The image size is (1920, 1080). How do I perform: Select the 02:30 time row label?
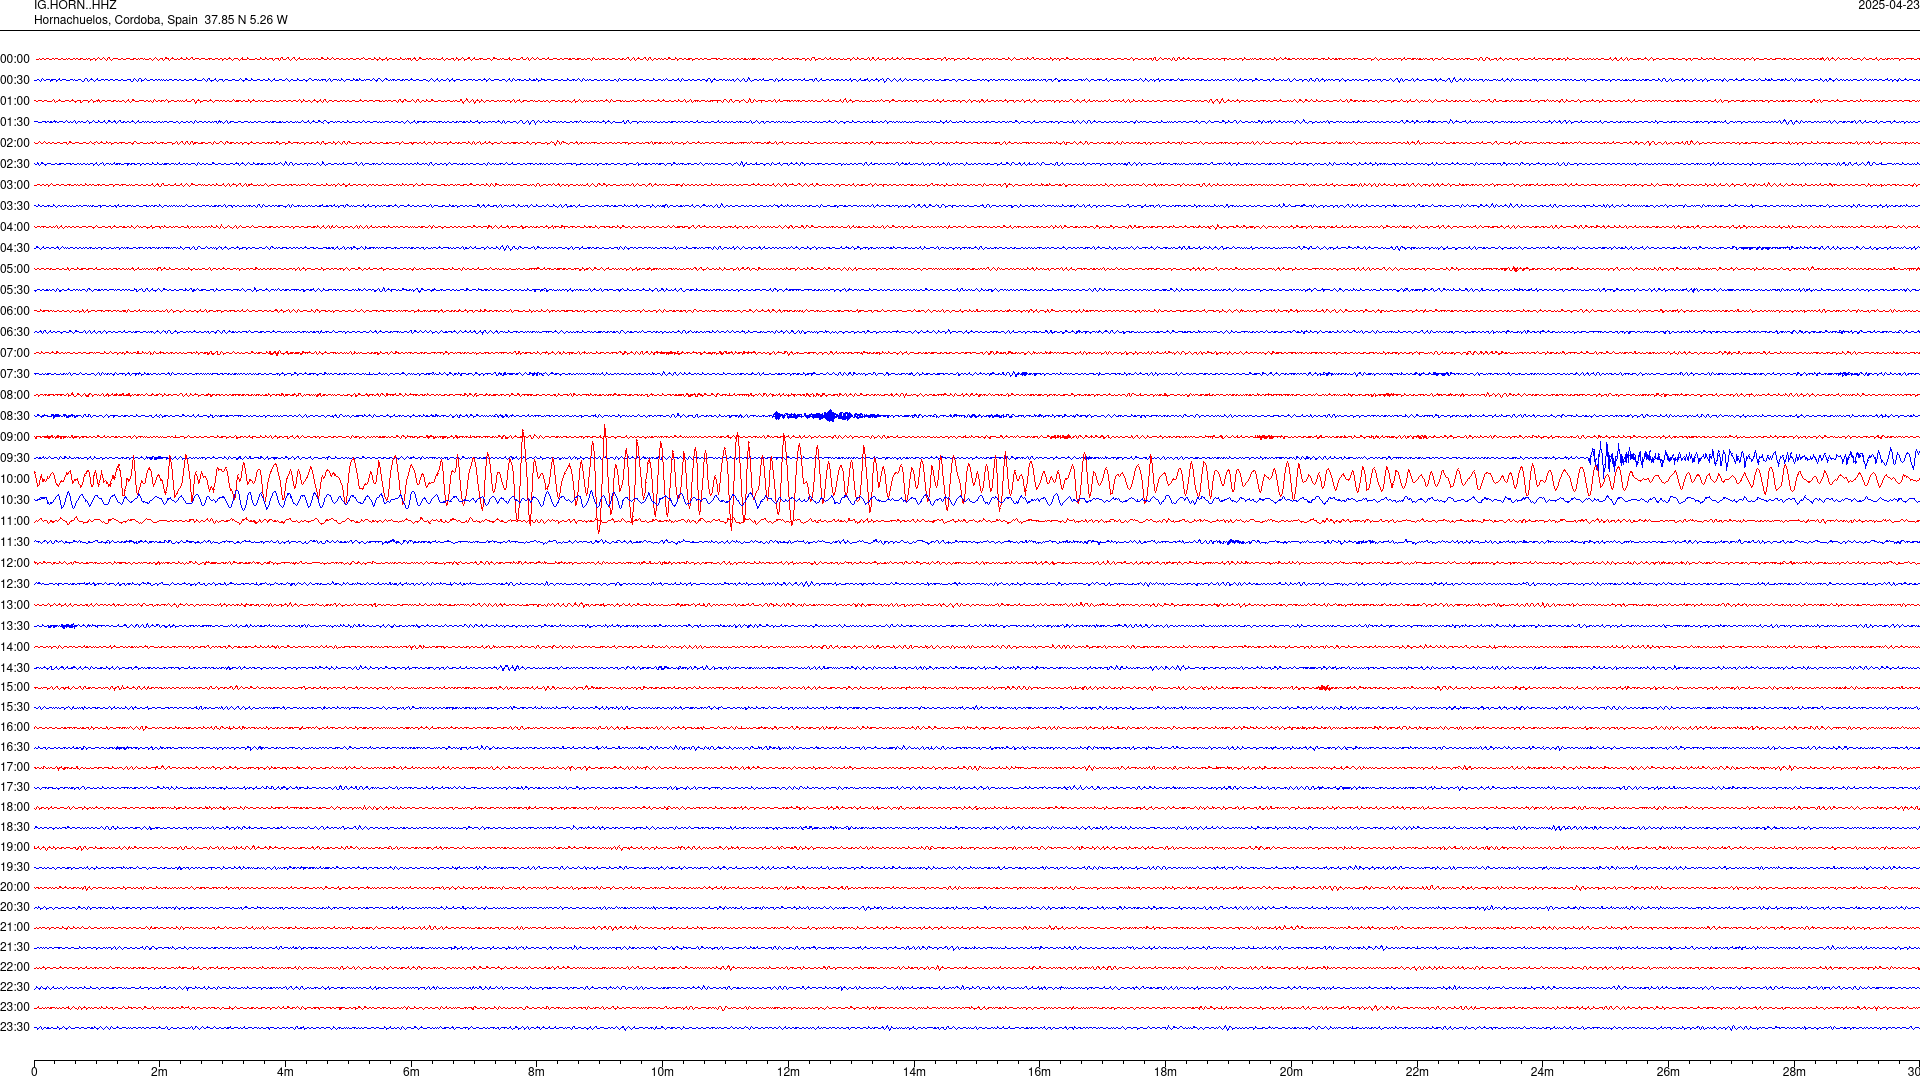click(15, 164)
